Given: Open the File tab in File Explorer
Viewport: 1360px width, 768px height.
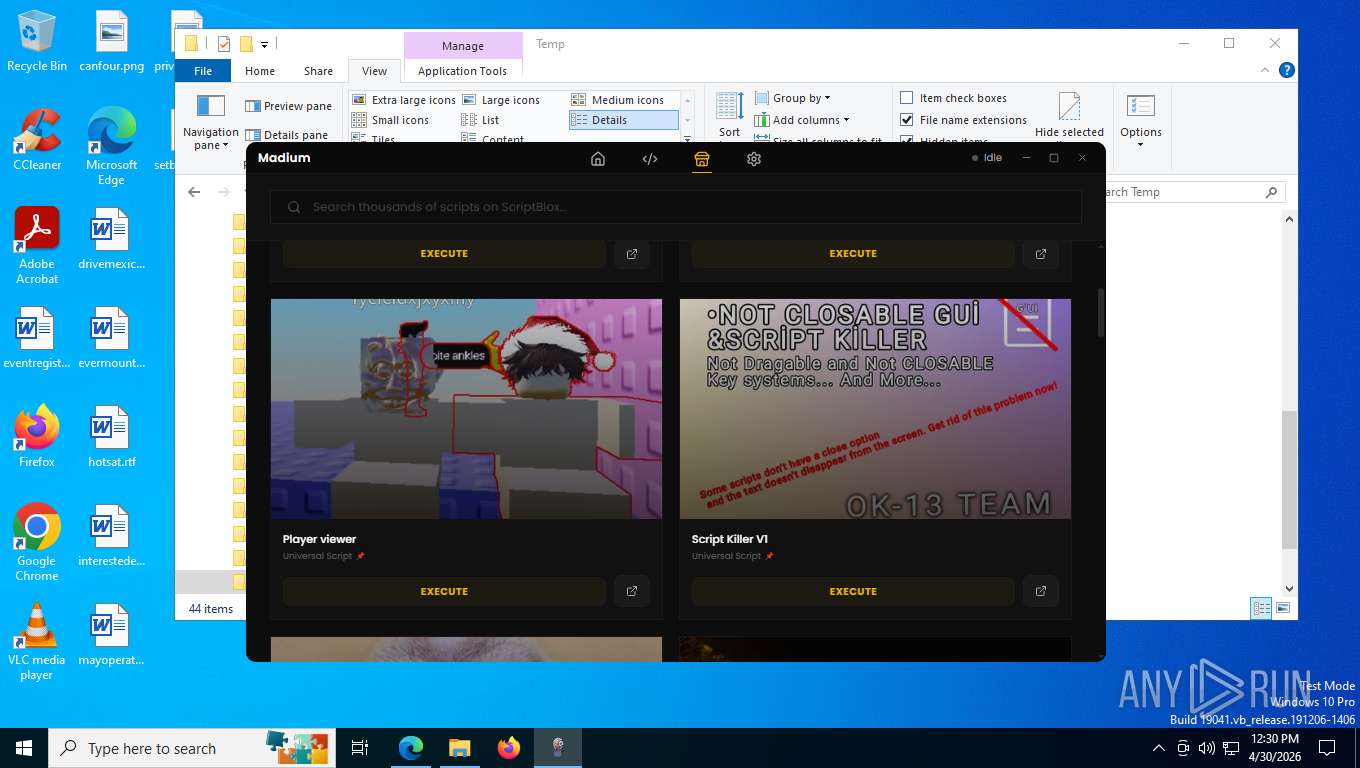Looking at the screenshot, I should point(203,71).
